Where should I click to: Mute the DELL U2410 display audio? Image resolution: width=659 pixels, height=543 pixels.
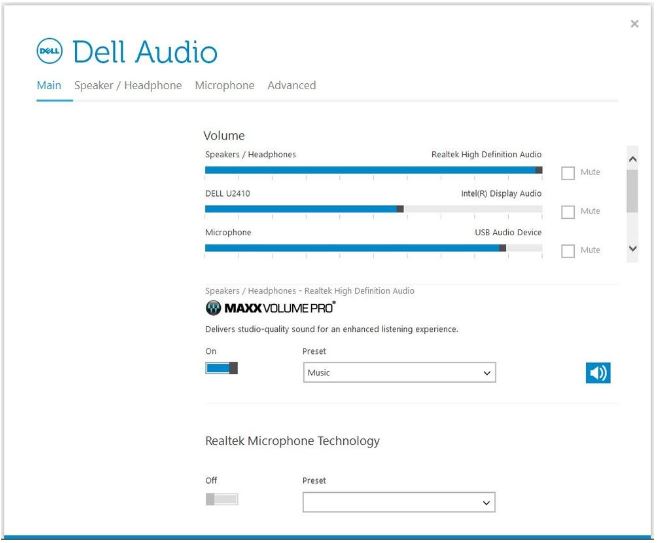click(568, 212)
